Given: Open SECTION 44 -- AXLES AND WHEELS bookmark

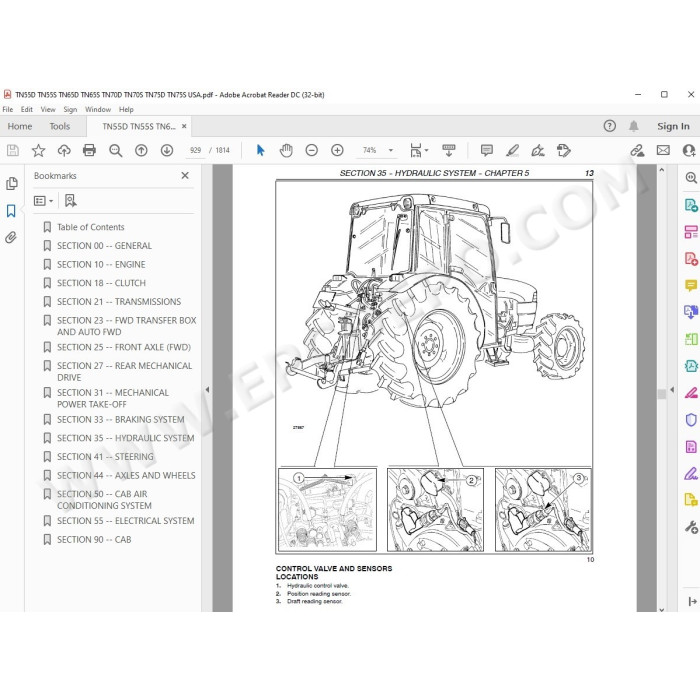Looking at the screenshot, I should [x=126, y=475].
